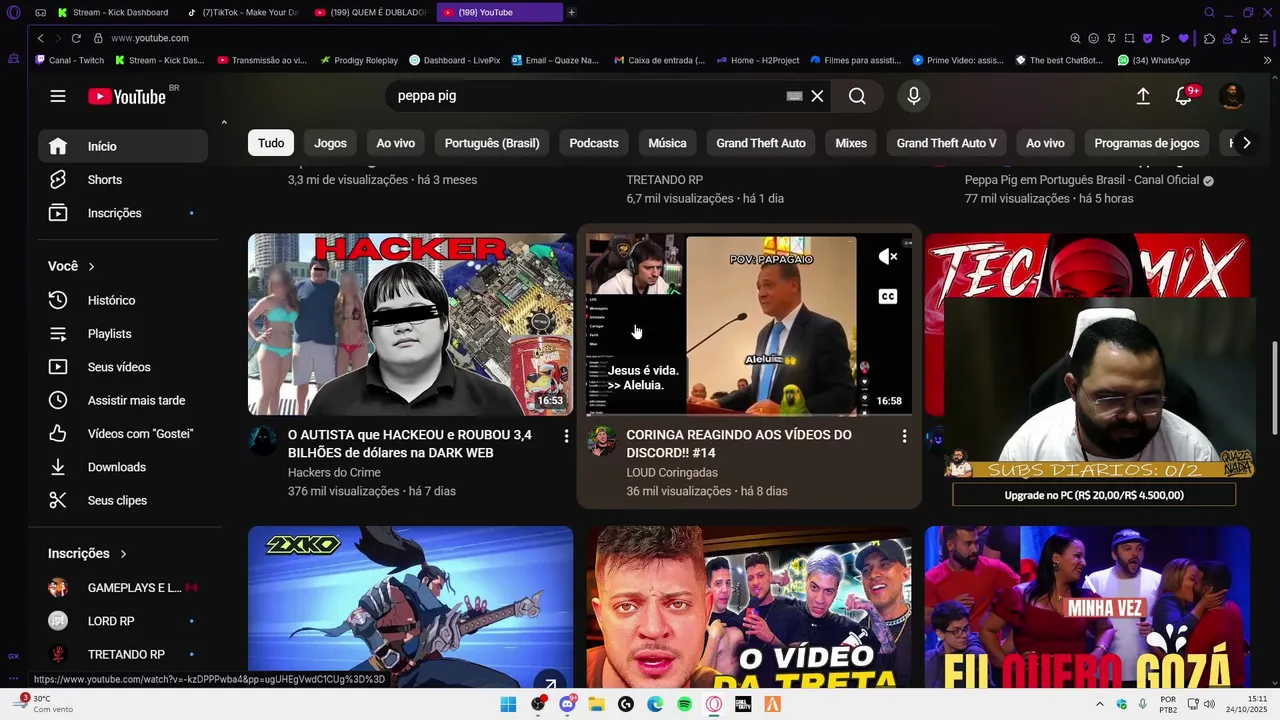Open Vídeos com "Gostei"
Image resolution: width=1280 pixels, height=720 pixels.
(x=123, y=434)
